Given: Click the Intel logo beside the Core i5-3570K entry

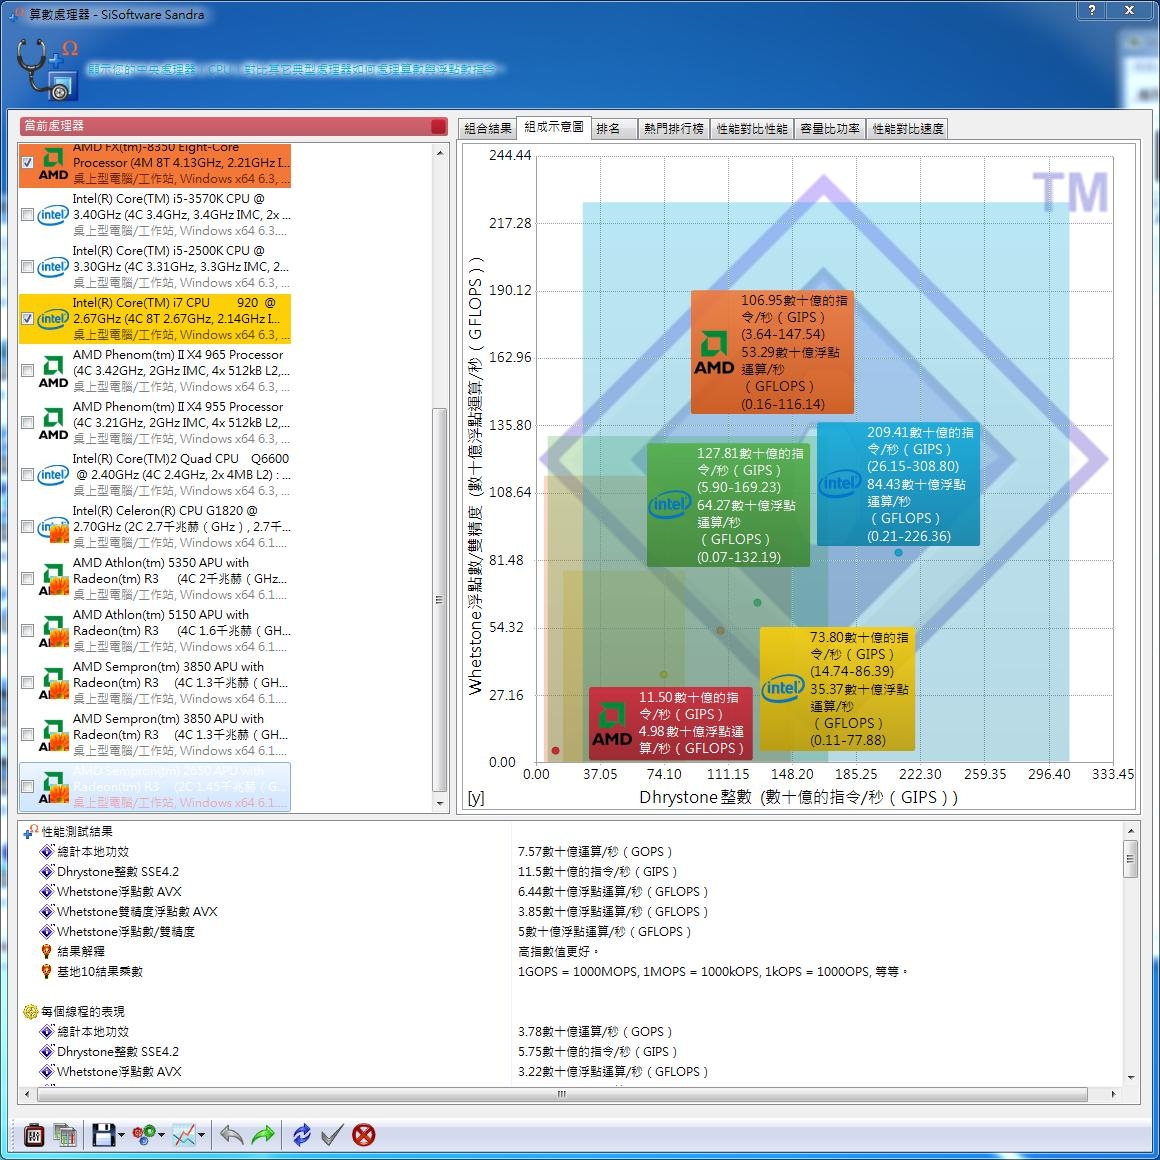Looking at the screenshot, I should click(53, 215).
